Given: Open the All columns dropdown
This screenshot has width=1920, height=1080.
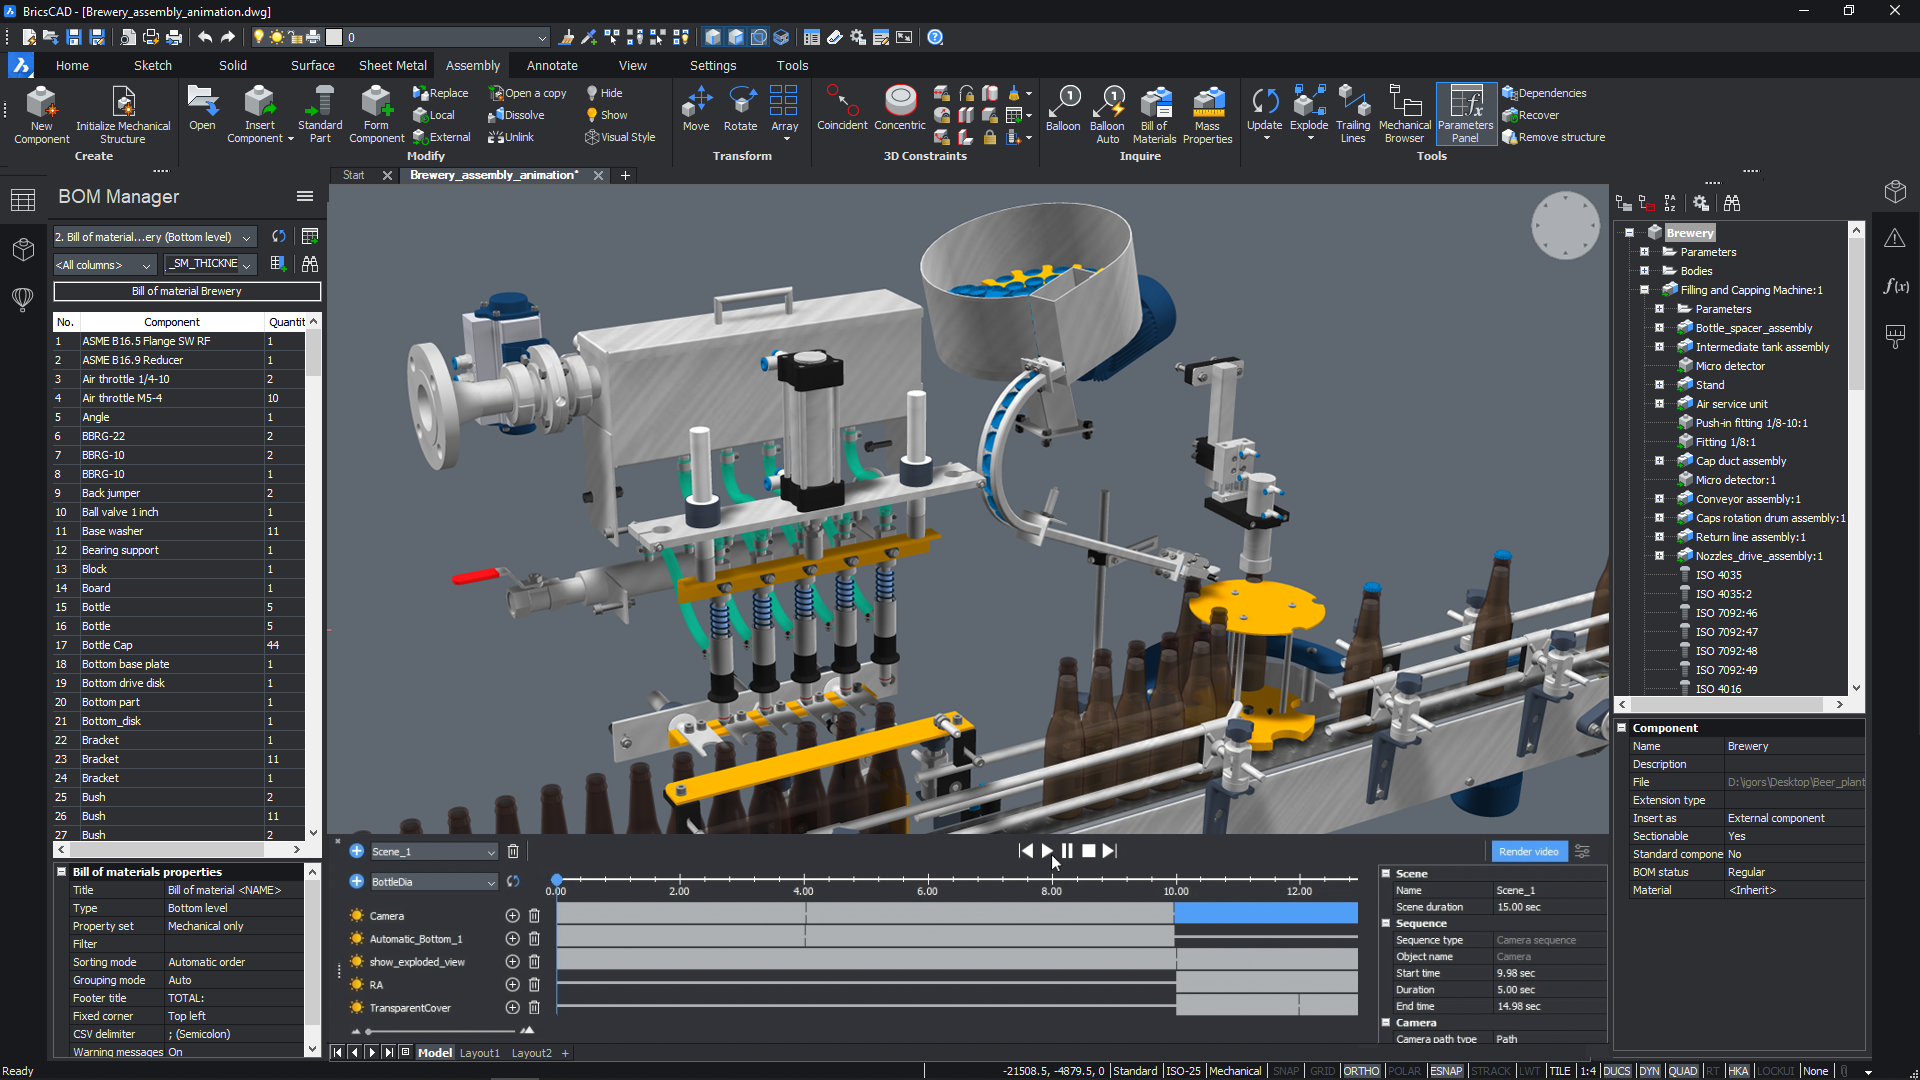Looking at the screenshot, I should point(105,265).
